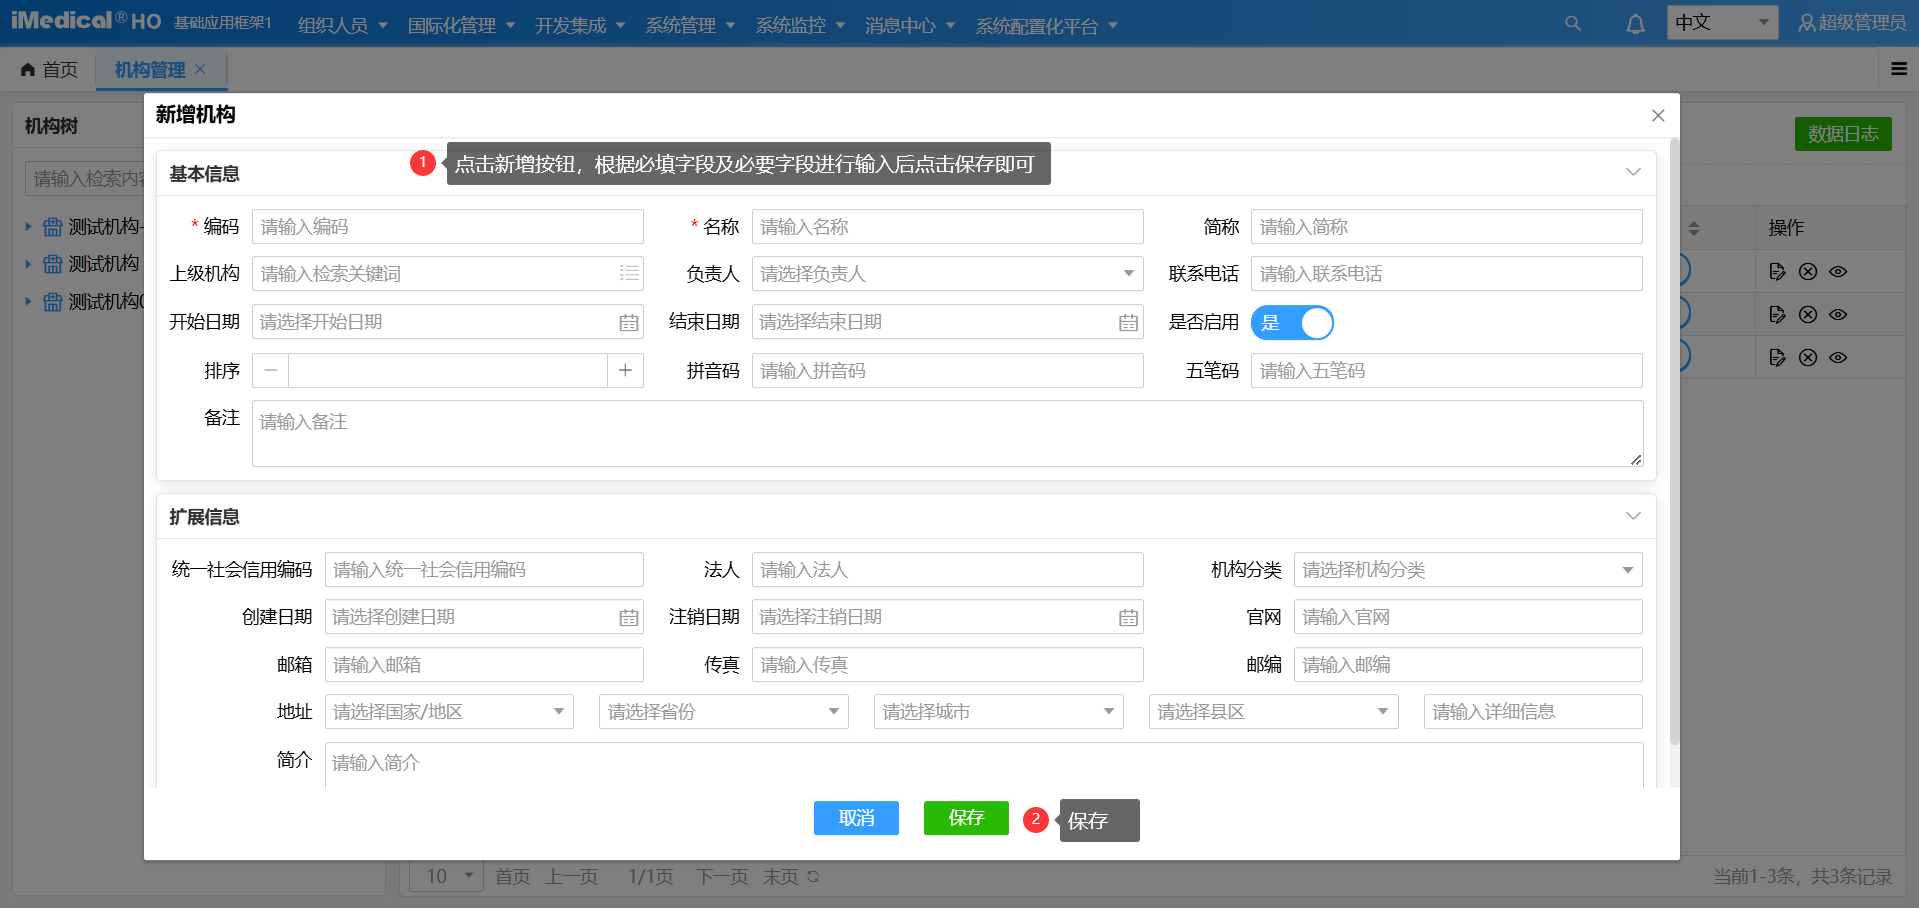The width and height of the screenshot is (1919, 908).
Task: Click the blue 取消 button
Action: [x=856, y=818]
